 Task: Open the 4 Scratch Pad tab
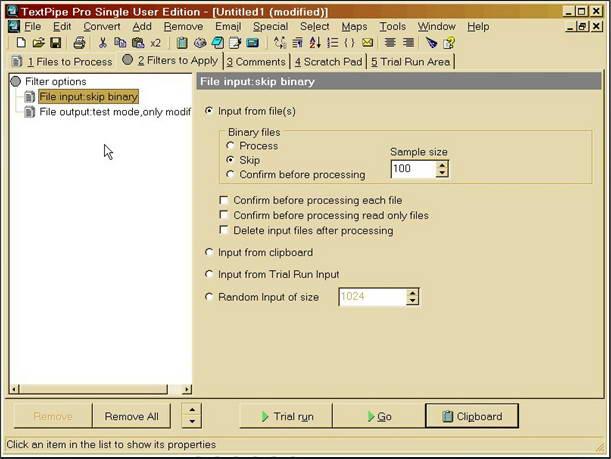pyautogui.click(x=328, y=62)
